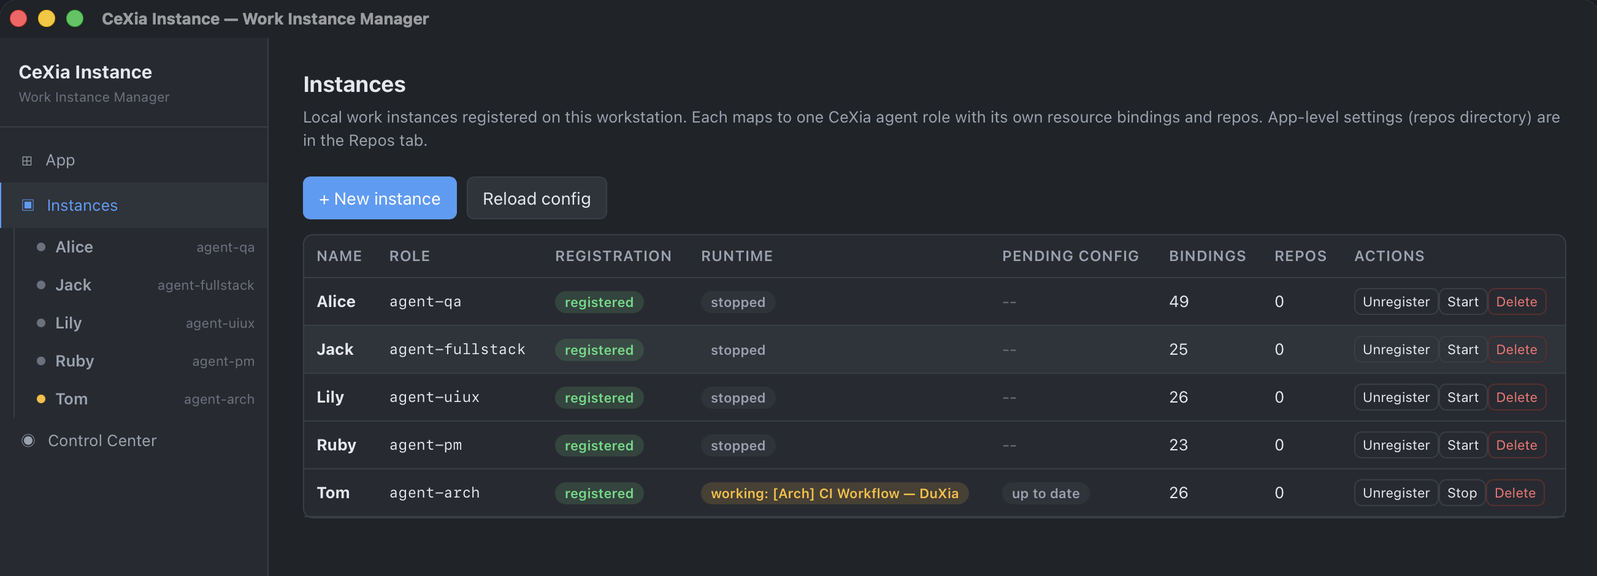
Task: Select Jack agent-fullstack in sidebar list
Action: [x=141, y=285]
